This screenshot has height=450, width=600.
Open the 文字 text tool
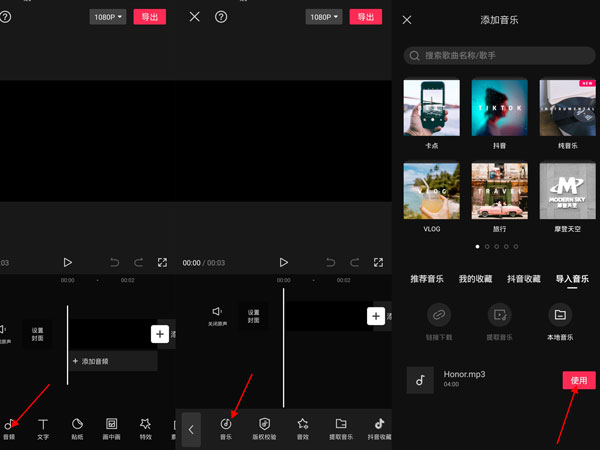click(43, 429)
